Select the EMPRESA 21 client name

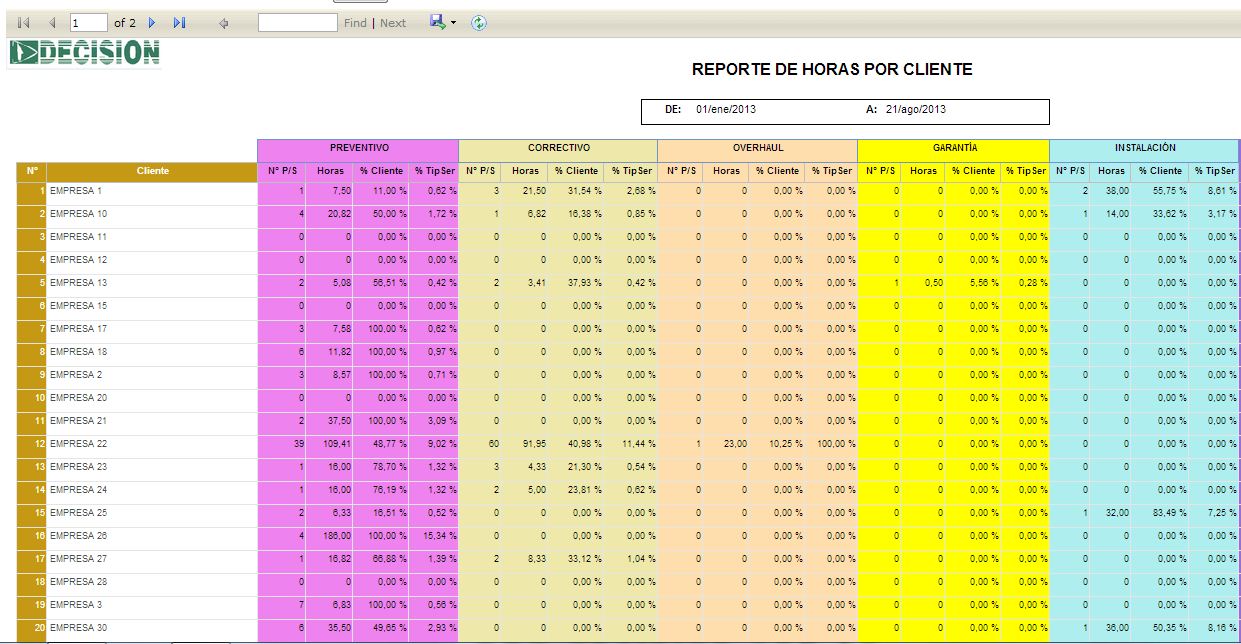78,421
